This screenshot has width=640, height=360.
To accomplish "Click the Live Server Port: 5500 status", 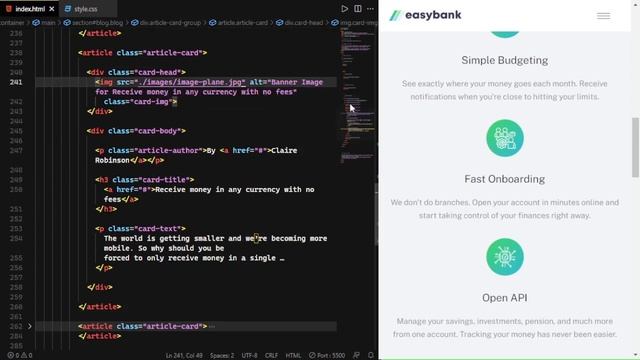I will [x=327, y=356].
